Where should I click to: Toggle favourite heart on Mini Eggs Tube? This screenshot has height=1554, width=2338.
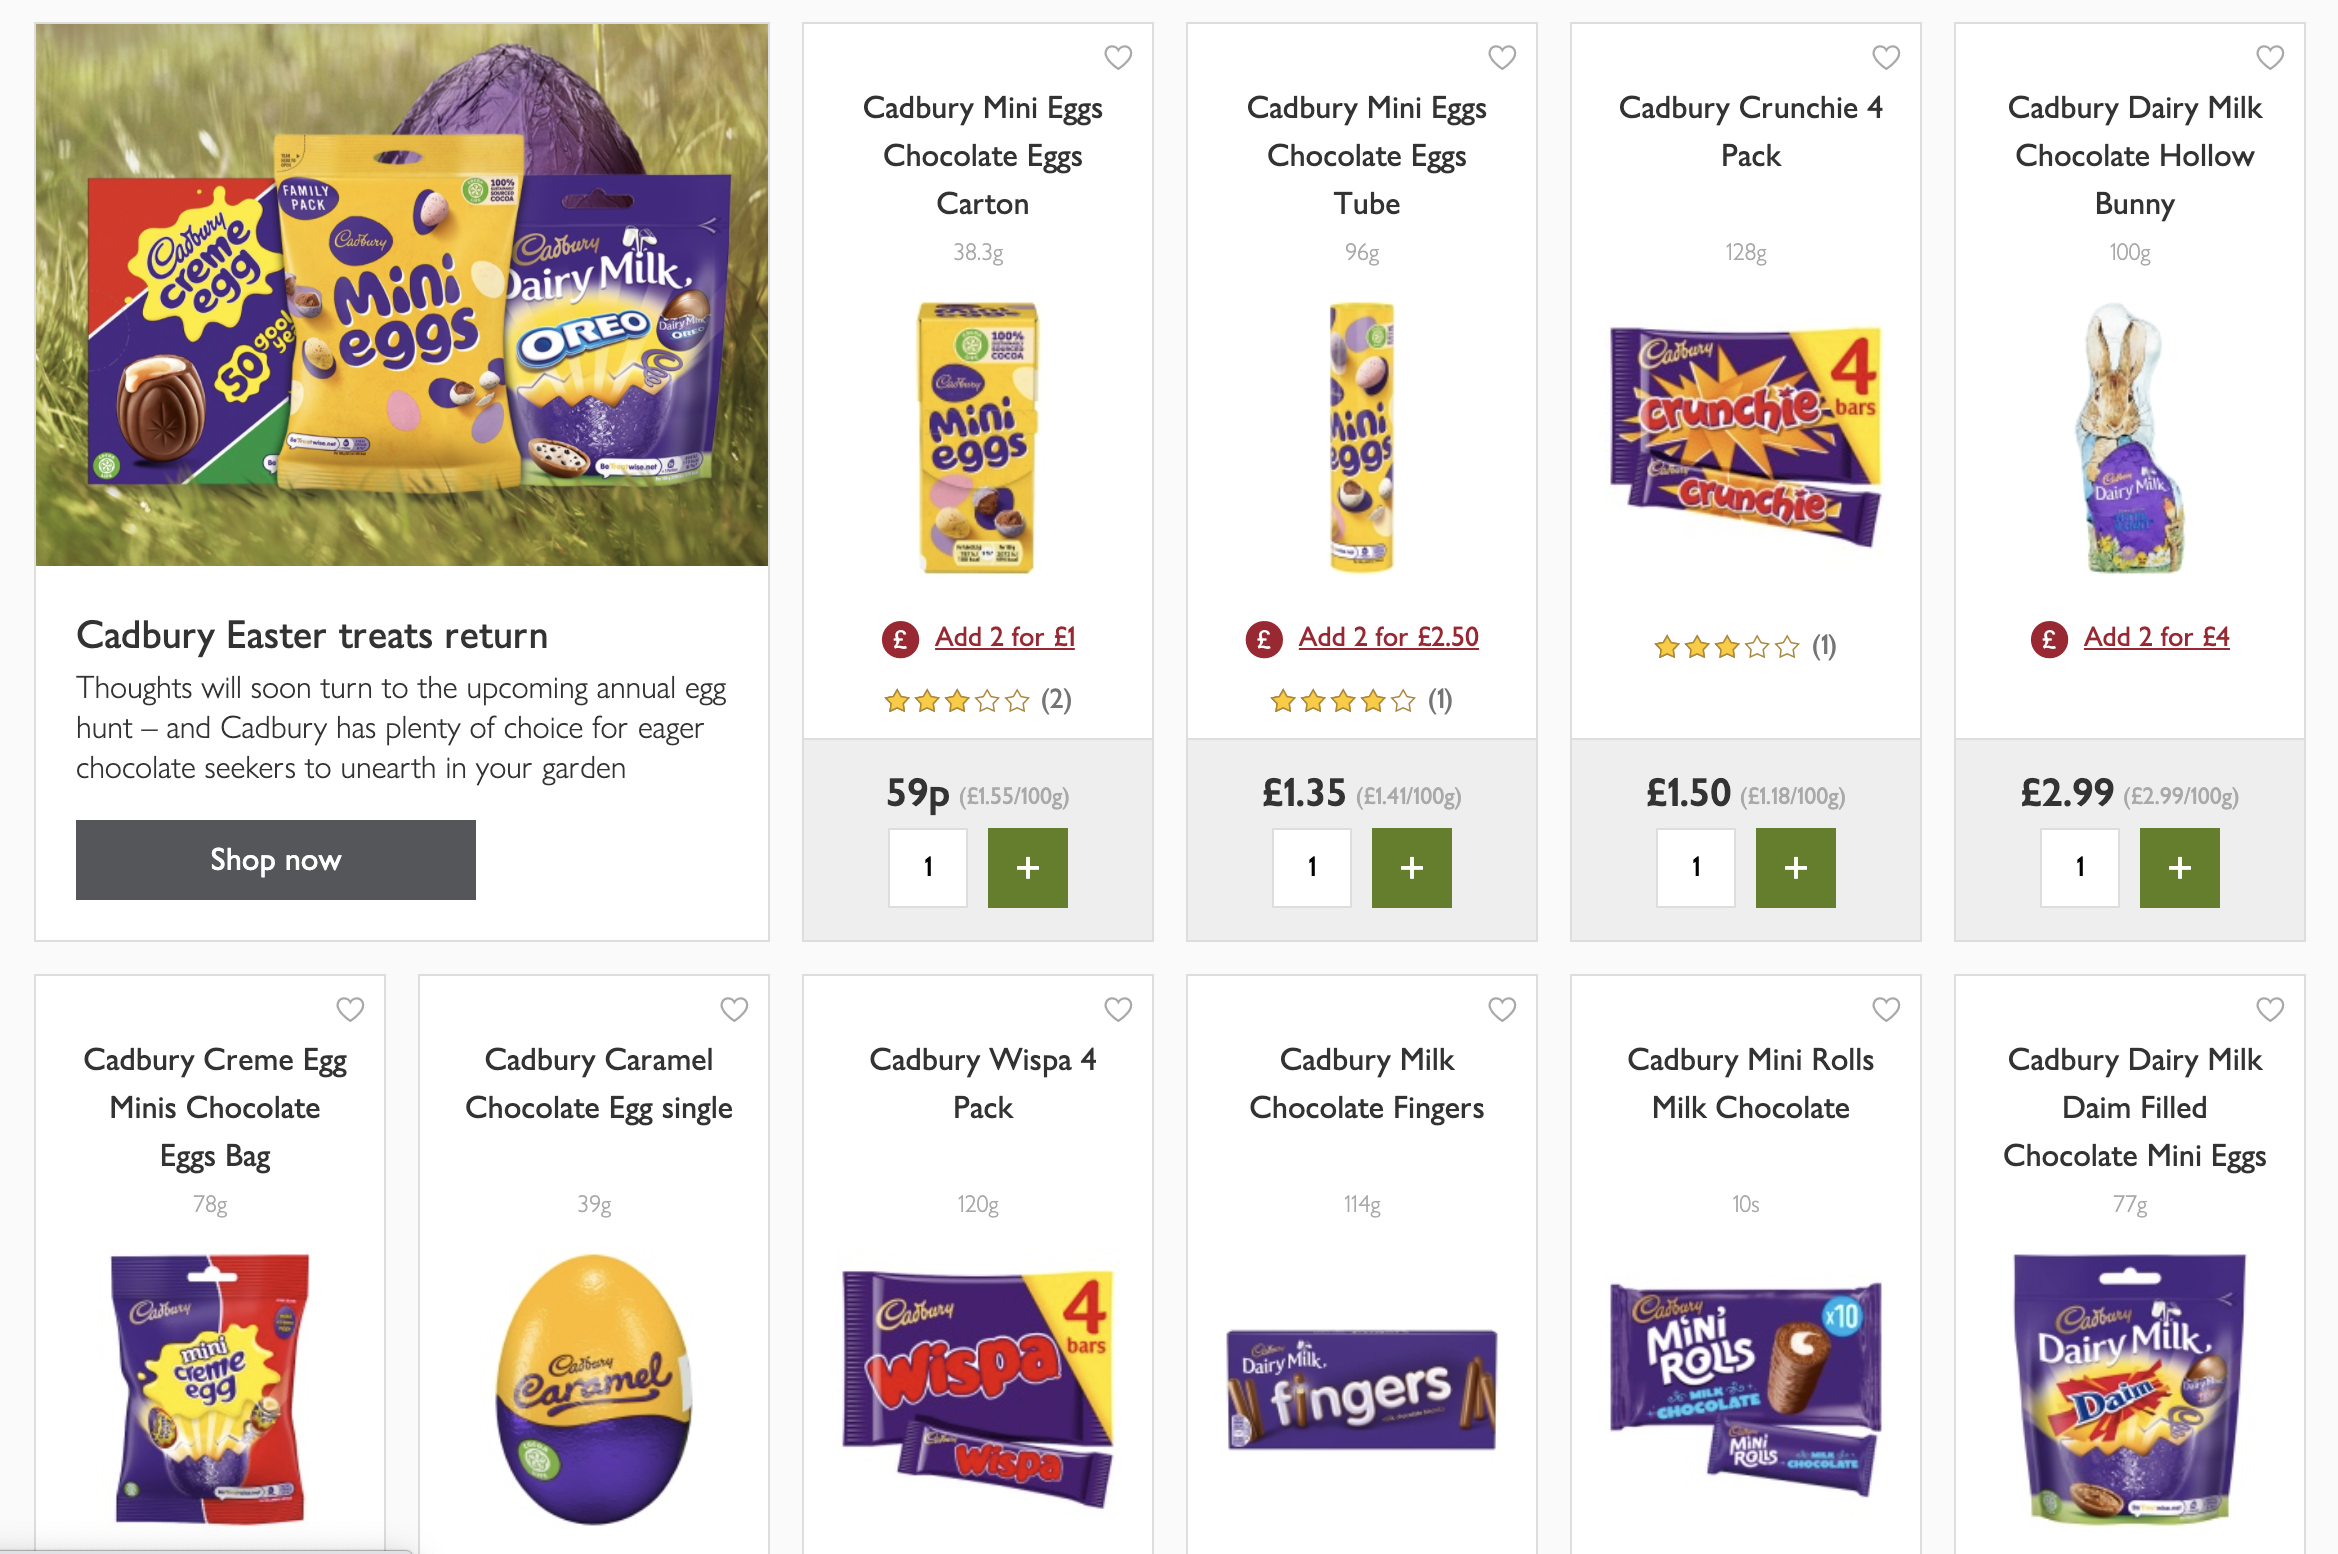[x=1502, y=58]
